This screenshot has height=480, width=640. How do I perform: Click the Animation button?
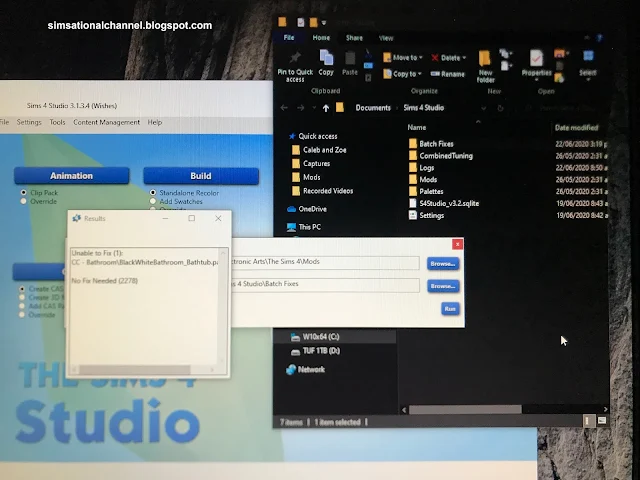tap(71, 176)
